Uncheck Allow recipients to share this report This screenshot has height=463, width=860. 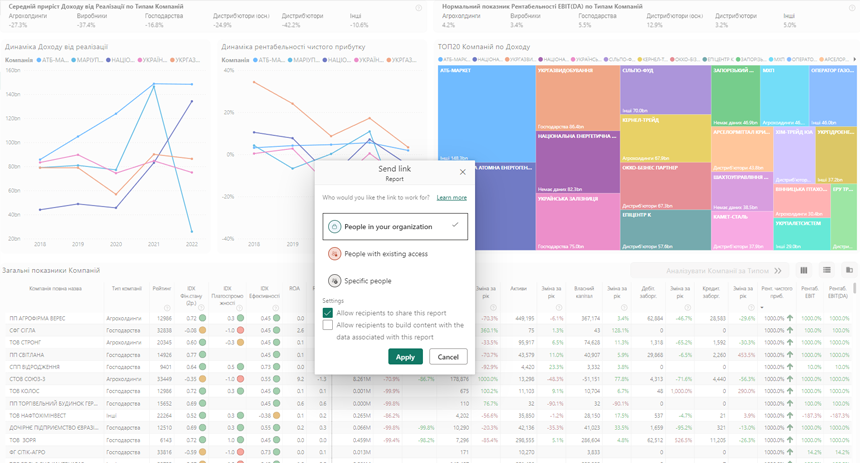[x=327, y=313]
